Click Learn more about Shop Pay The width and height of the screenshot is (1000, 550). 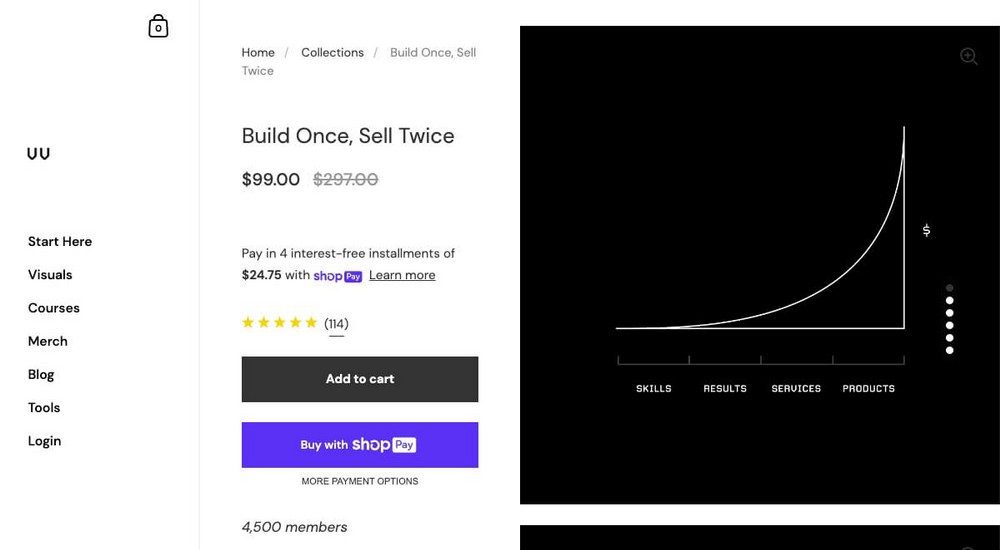[402, 276]
